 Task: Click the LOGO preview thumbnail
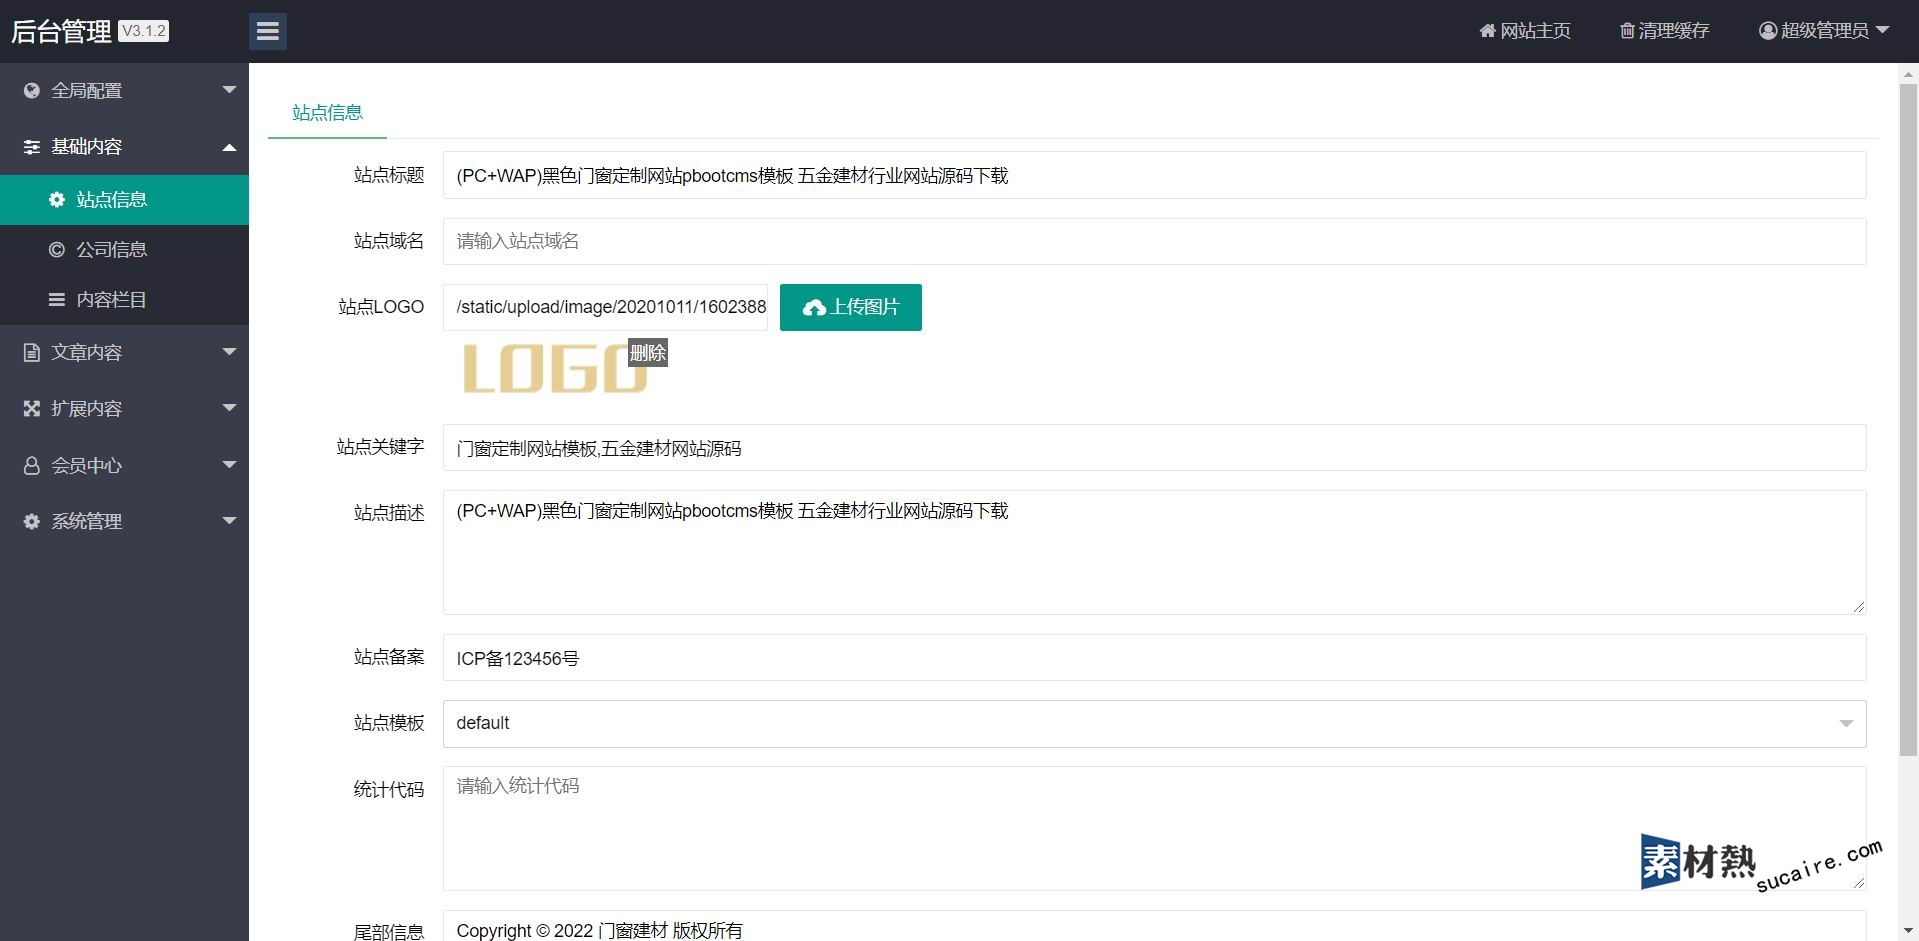point(555,368)
